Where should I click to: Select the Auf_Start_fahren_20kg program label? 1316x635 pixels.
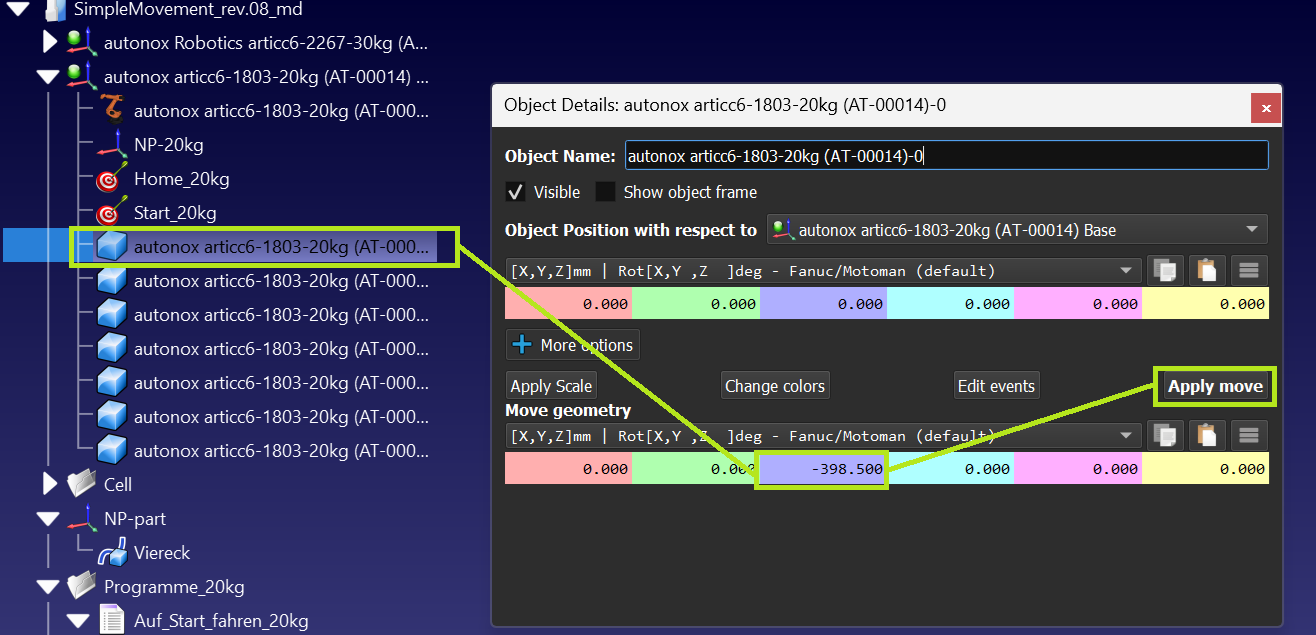(221, 621)
